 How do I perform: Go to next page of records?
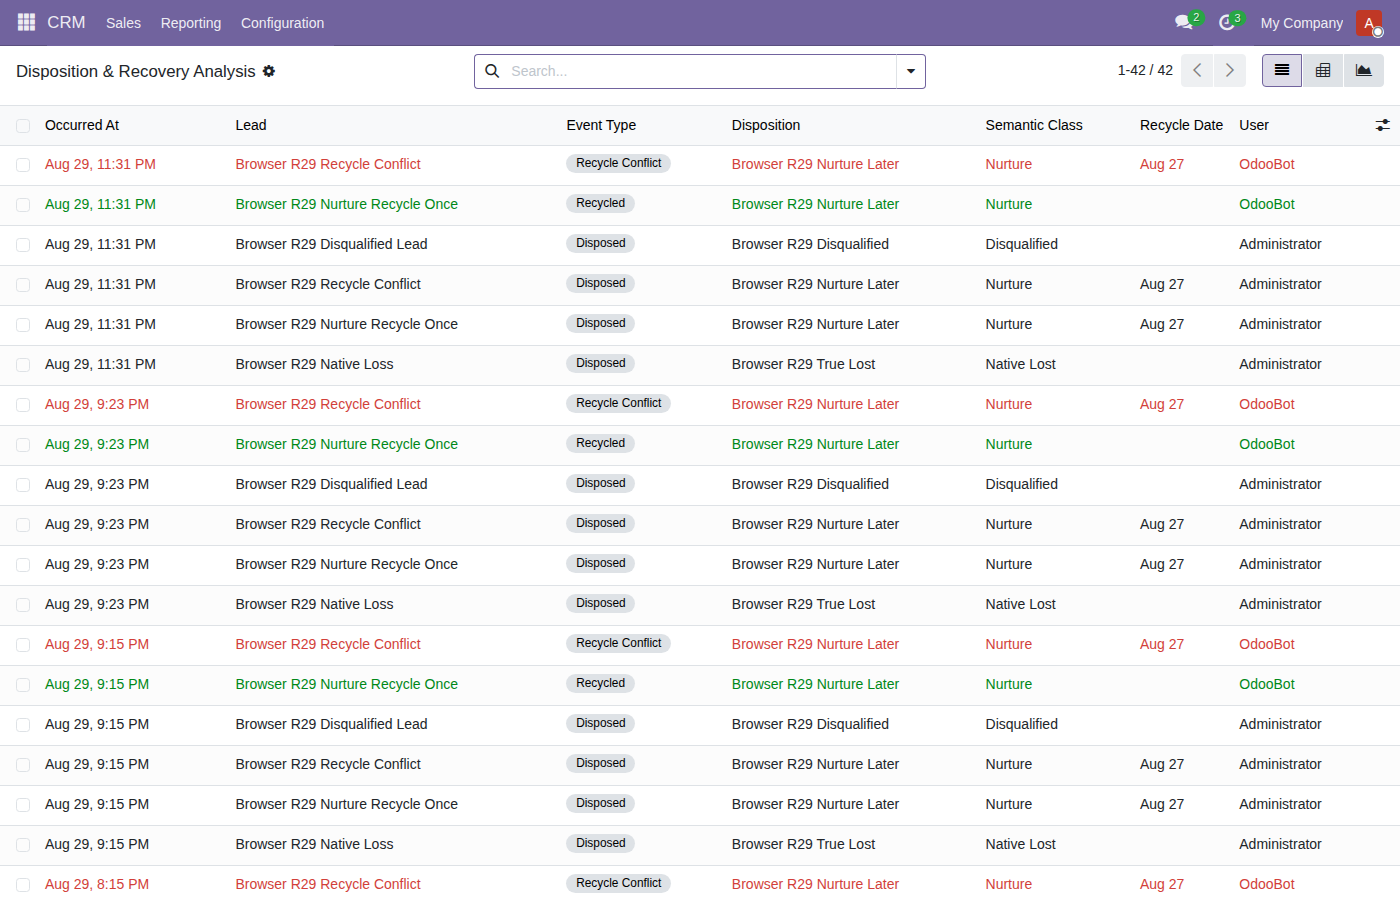pyautogui.click(x=1230, y=70)
